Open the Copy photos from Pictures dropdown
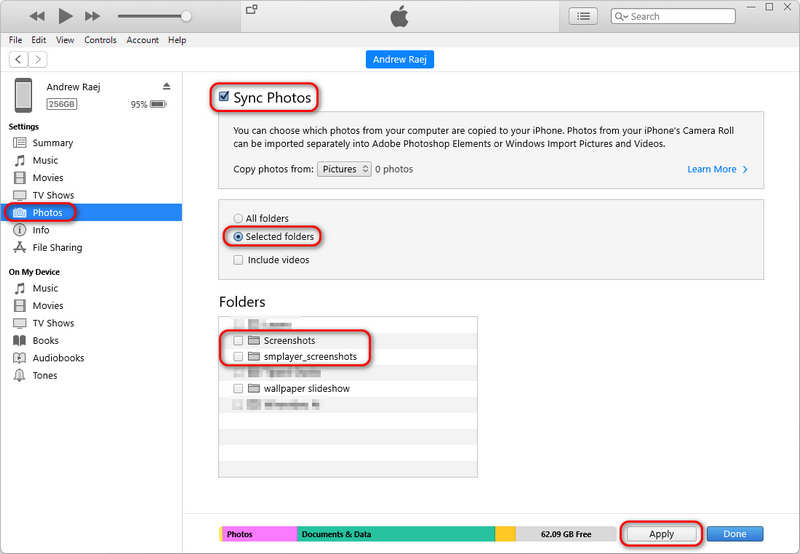This screenshot has height=554, width=800. point(344,169)
